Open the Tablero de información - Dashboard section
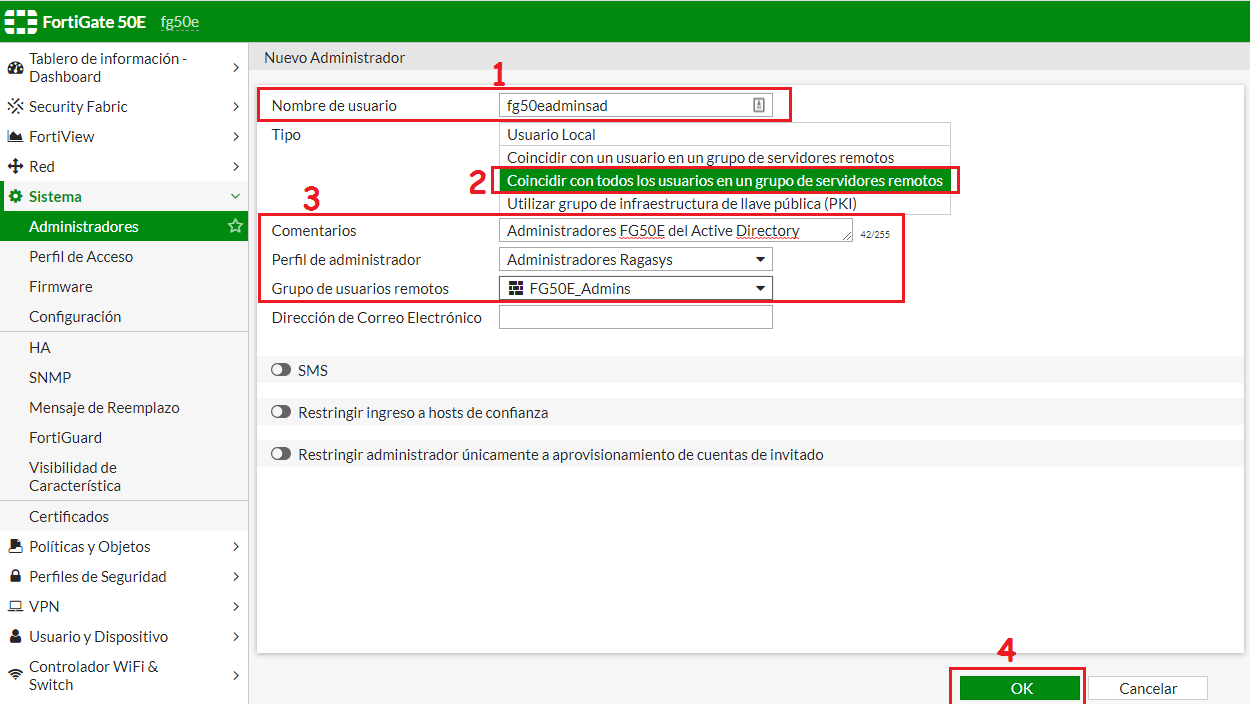 (x=16, y=67)
